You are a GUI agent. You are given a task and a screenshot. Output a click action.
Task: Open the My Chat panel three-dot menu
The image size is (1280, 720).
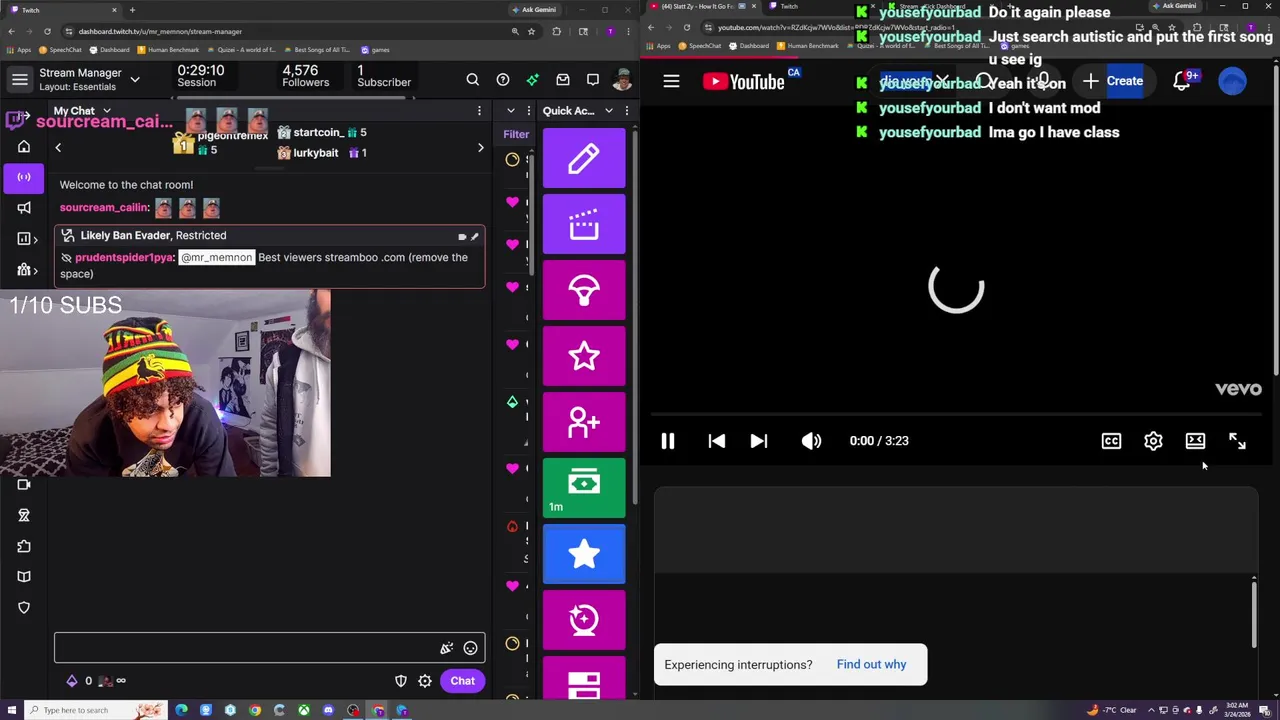[x=479, y=111]
